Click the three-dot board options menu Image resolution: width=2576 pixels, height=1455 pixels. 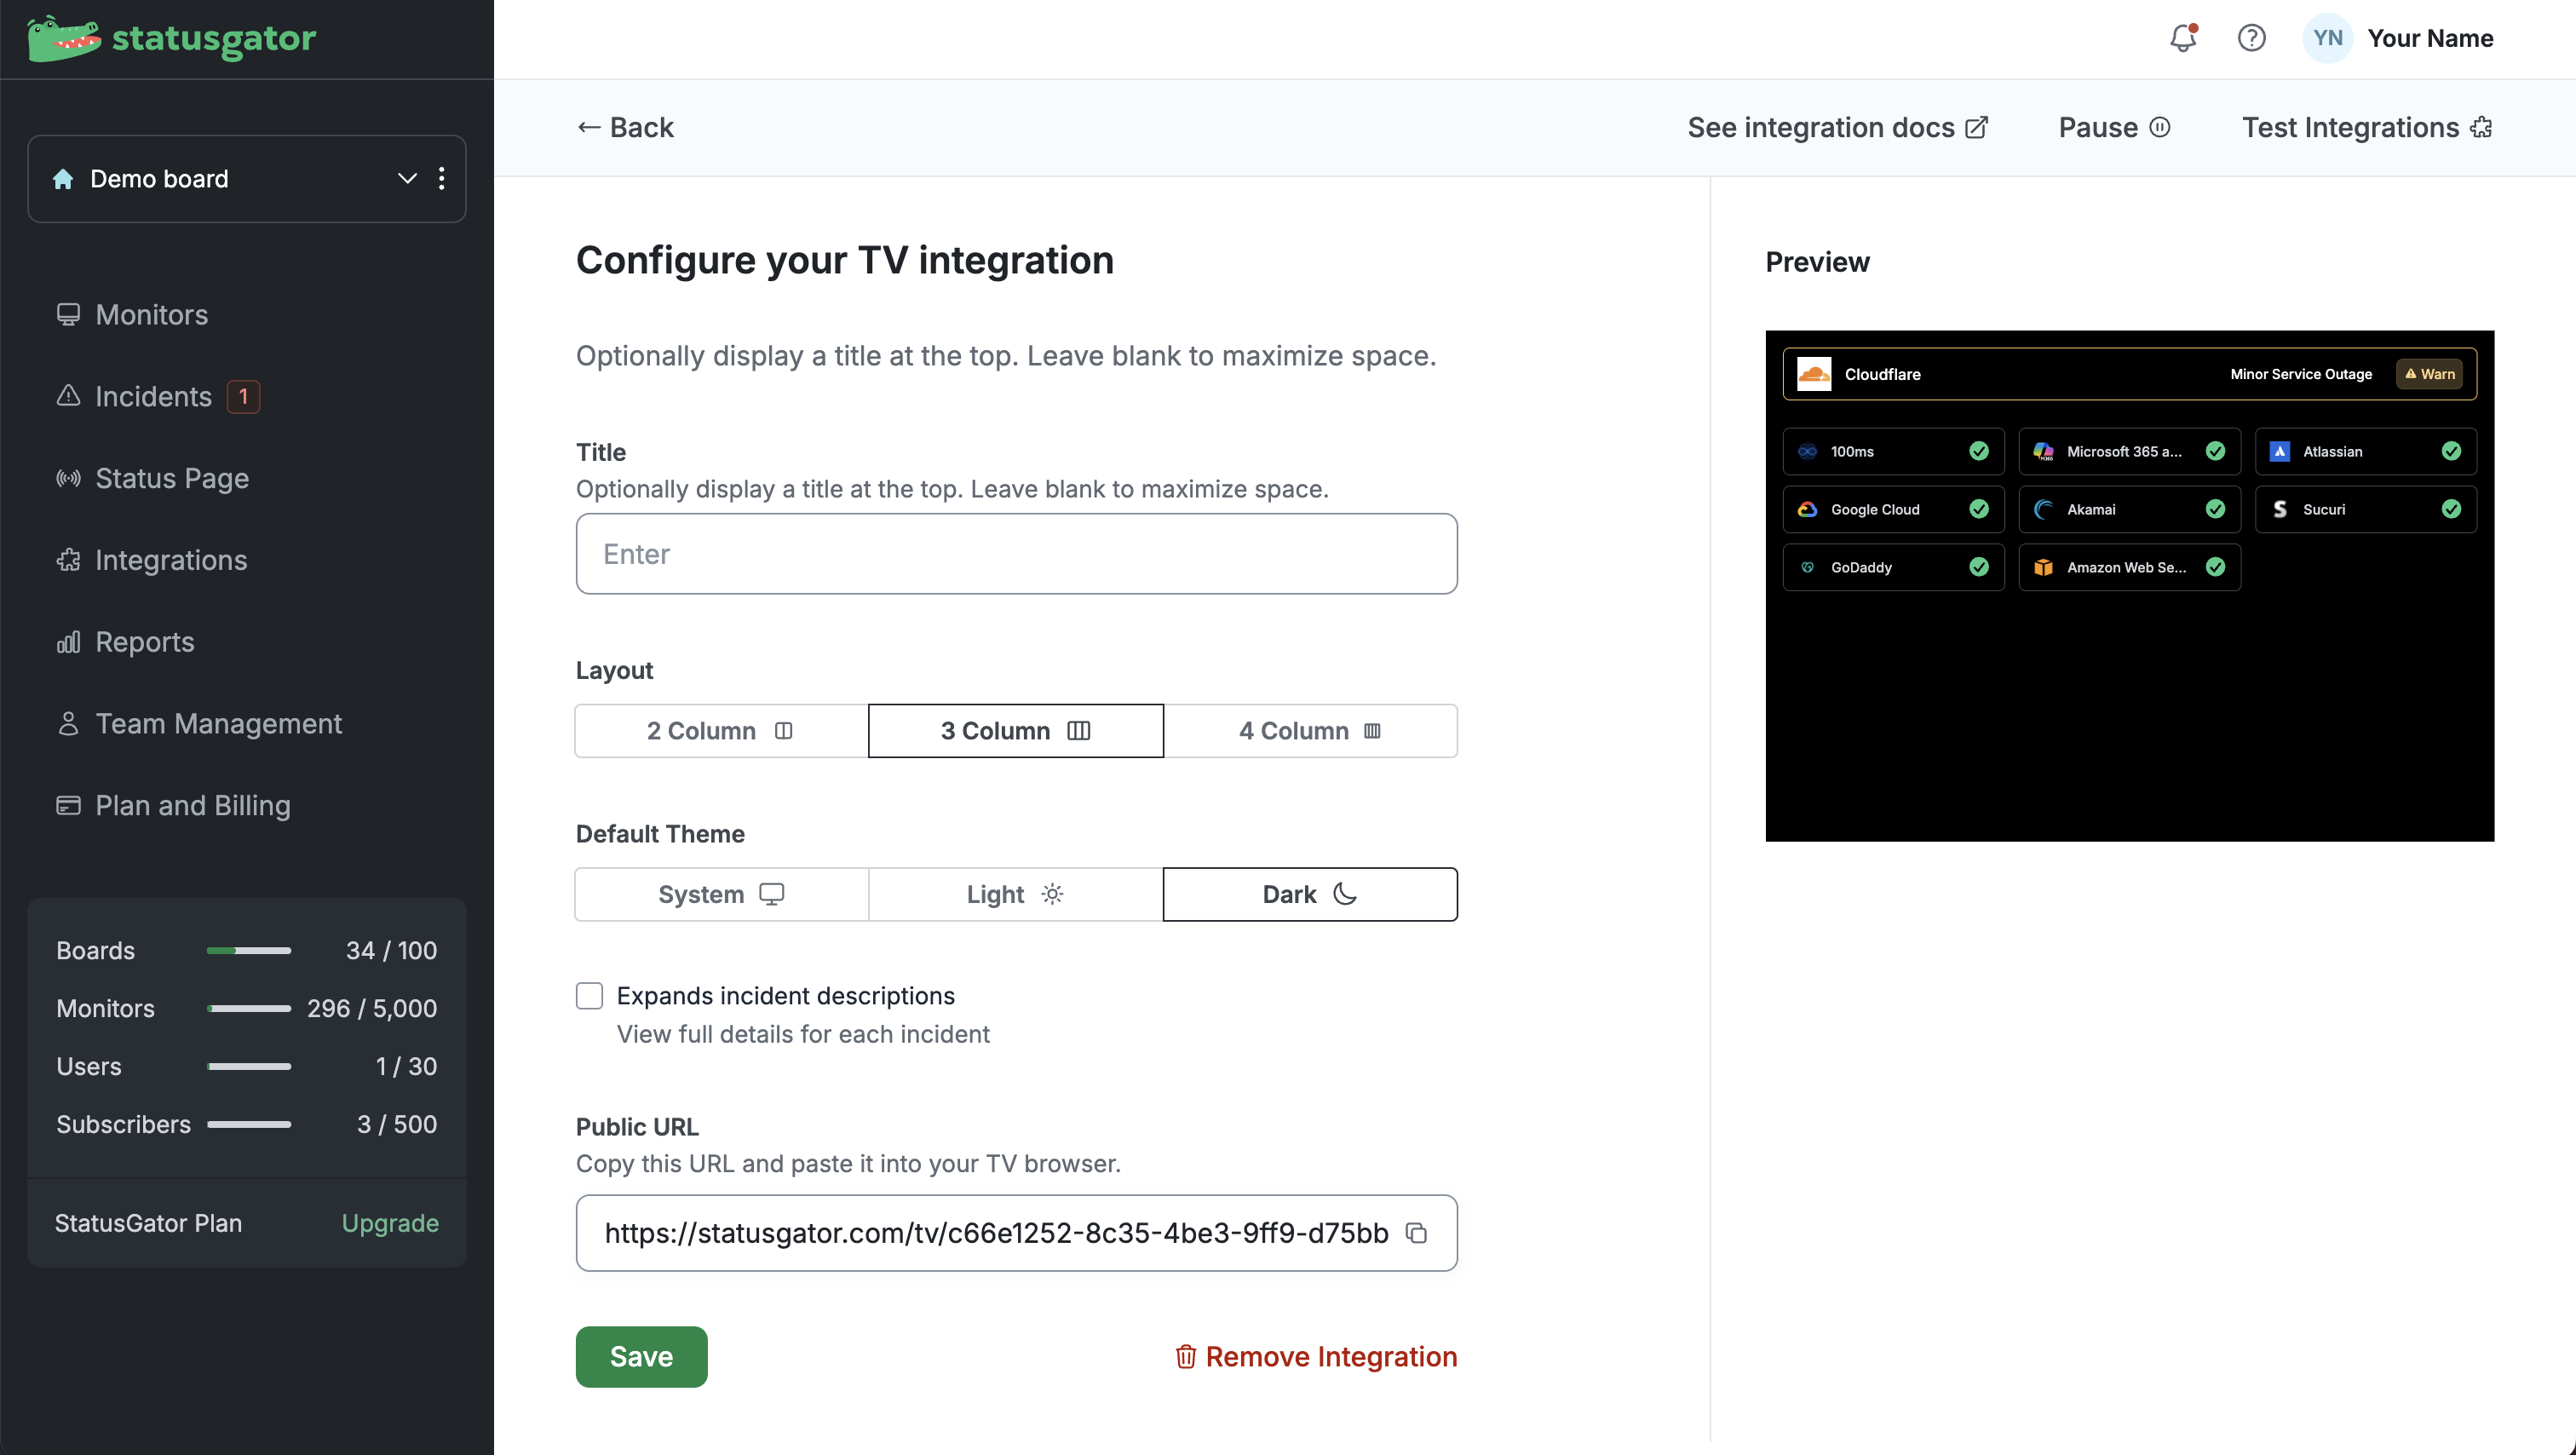(x=442, y=179)
